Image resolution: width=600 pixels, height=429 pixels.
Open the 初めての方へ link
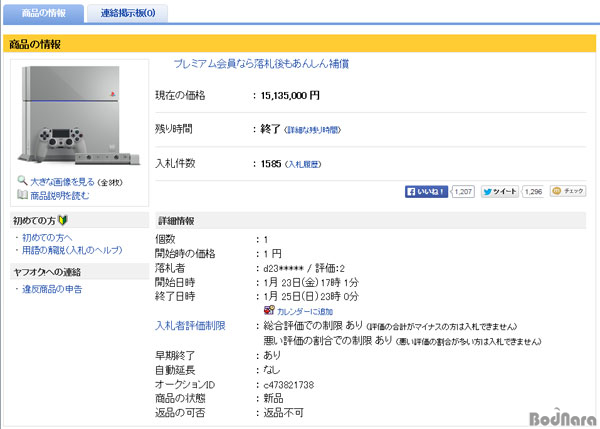(47, 238)
